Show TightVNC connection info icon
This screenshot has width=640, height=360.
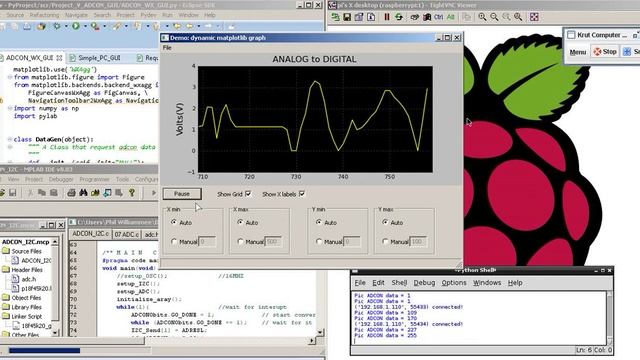(371, 17)
